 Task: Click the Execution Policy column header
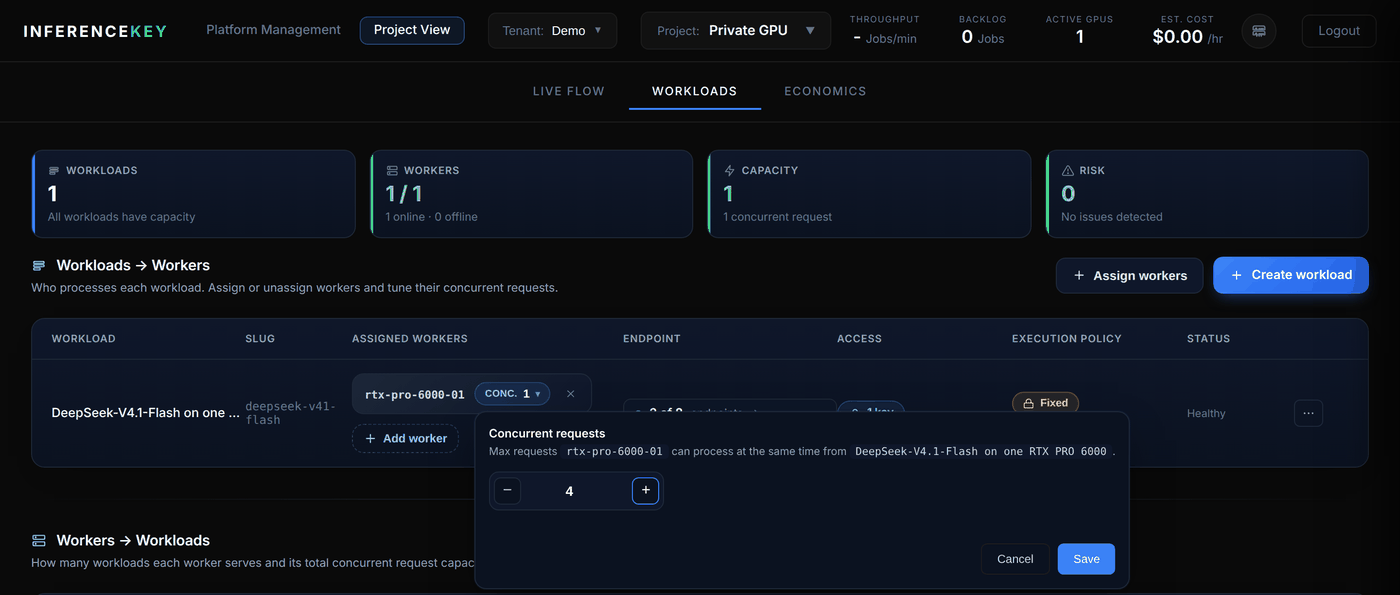click(1067, 339)
